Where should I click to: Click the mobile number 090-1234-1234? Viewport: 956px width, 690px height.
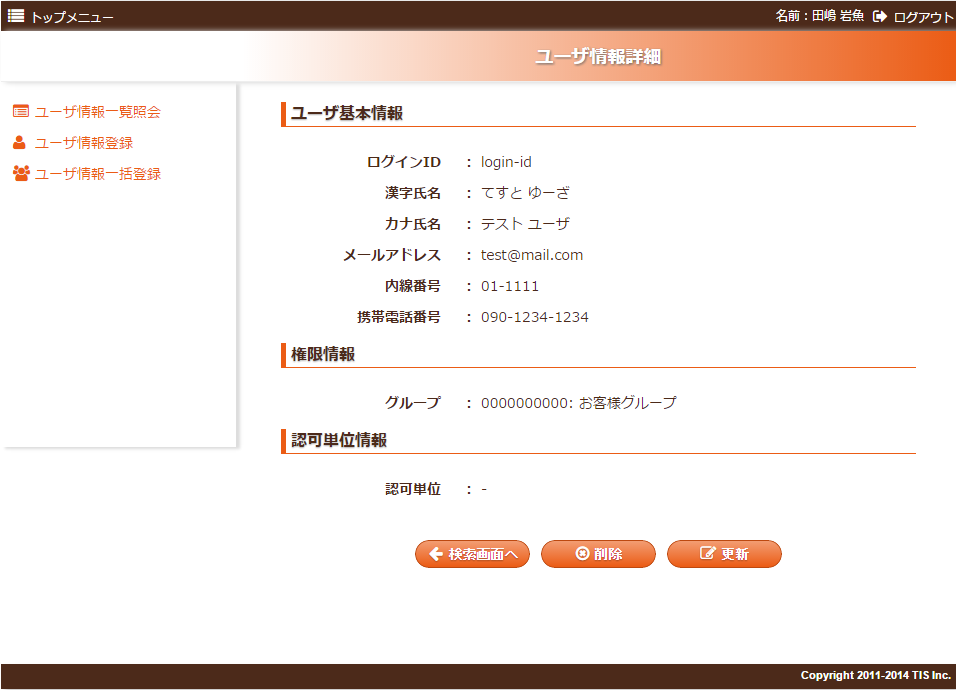tap(535, 317)
